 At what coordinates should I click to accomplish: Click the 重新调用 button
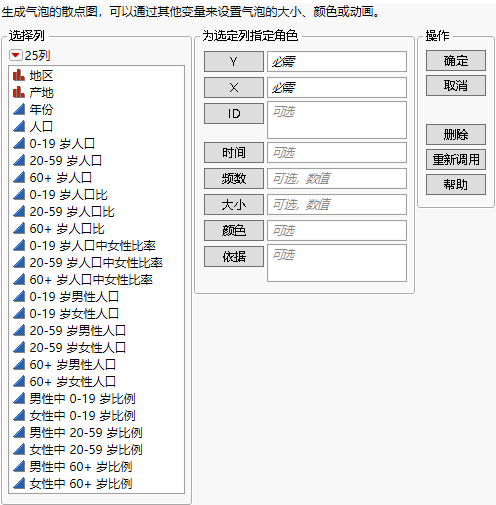456,159
